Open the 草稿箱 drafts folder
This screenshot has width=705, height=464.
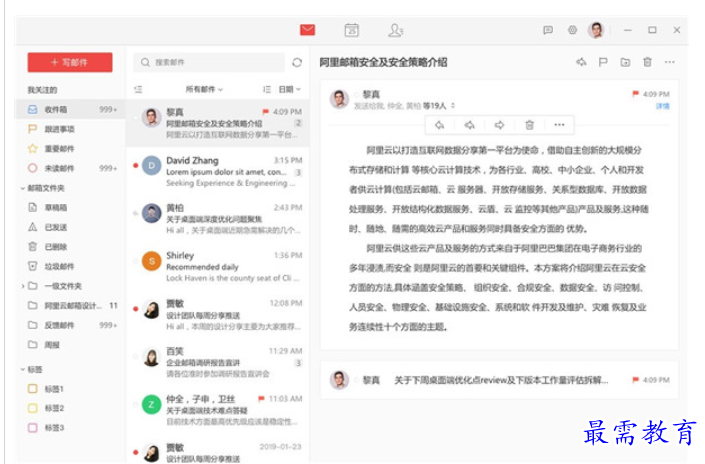tap(71, 207)
